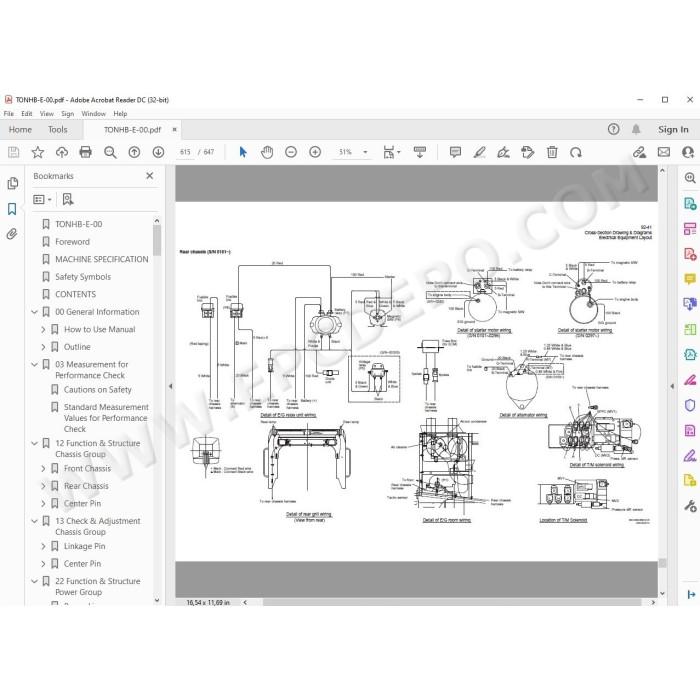Open the Window menu
Viewport: 700px width, 700px height.
tap(93, 114)
